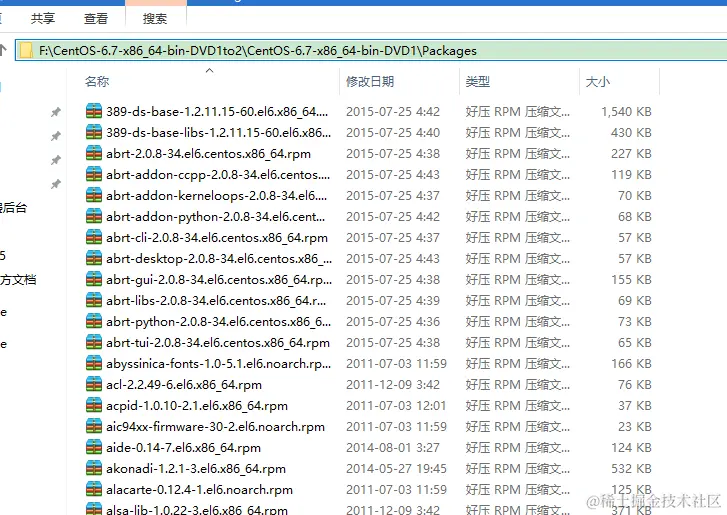Screen dimensions: 727x515
Task: Select filename alacarte-0.12.4-1.el6.noarch.rpm
Action: [199, 490]
